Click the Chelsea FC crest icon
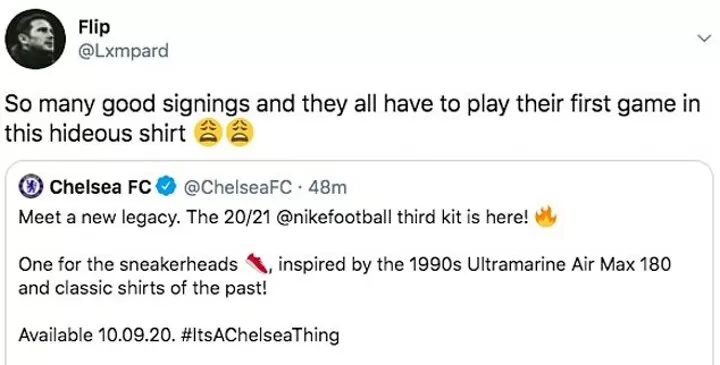The width and height of the screenshot is (720, 365). [31, 187]
